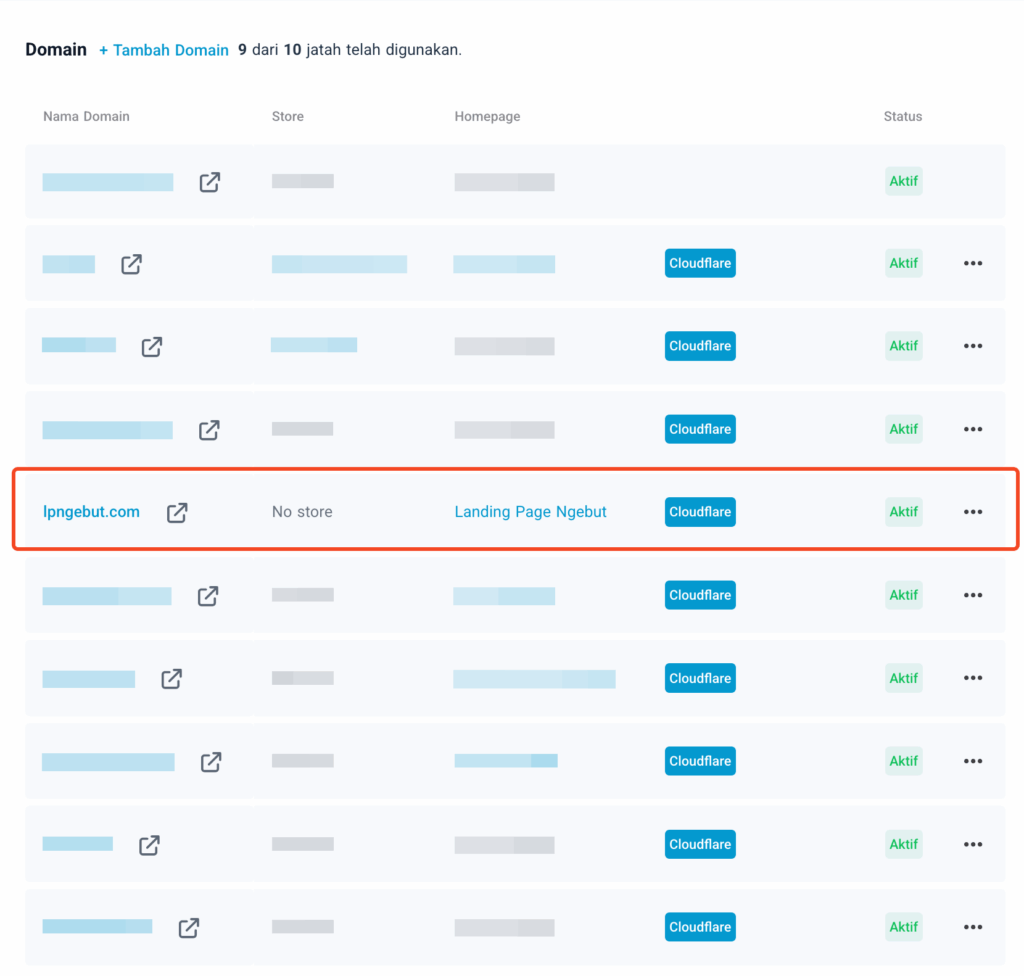Select the Nama Domain column header

coord(86,116)
